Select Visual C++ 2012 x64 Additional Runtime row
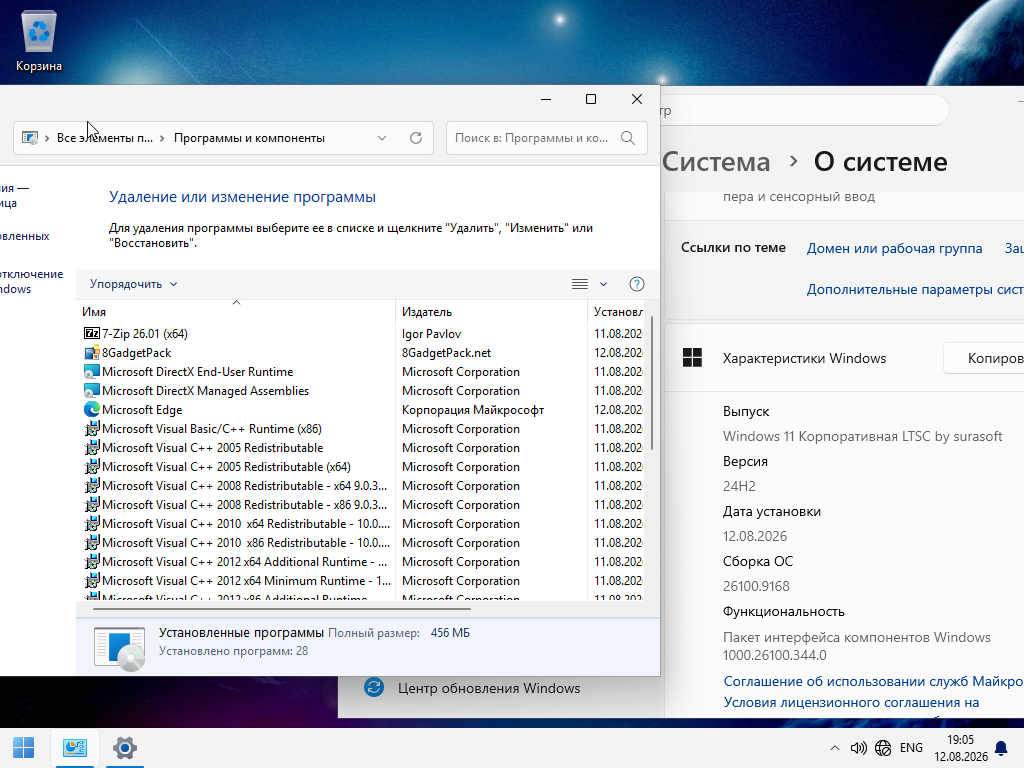Screen dimensions: 1024x768 pos(362,561)
